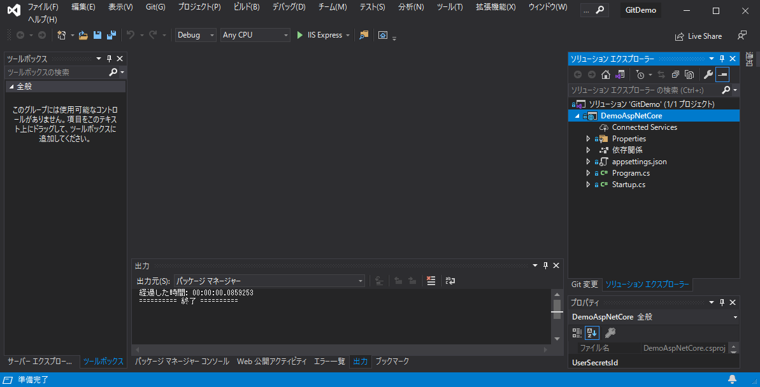Click the browser link screen icon
The width and height of the screenshot is (760, 387).
click(383, 35)
